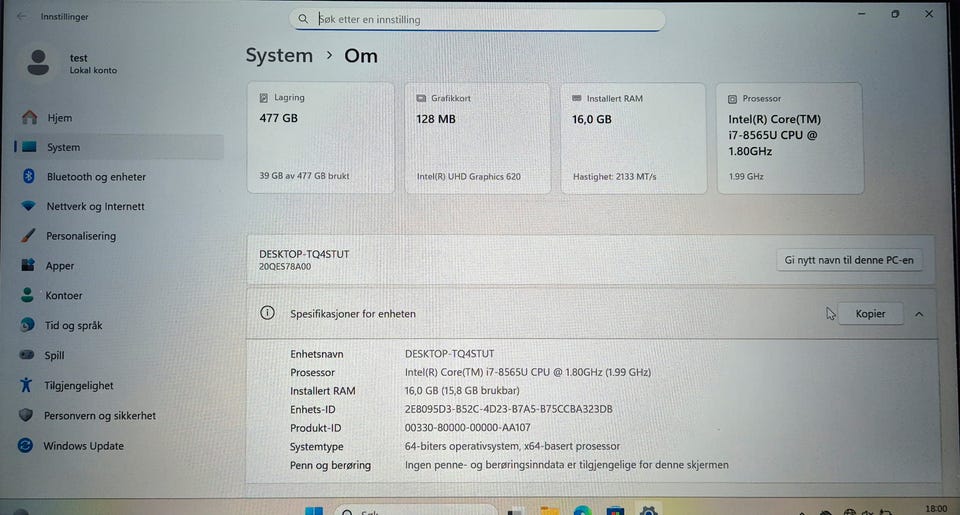The image size is (960, 515).
Task: Click the gamepad icon beside Spill
Action: pos(26,355)
